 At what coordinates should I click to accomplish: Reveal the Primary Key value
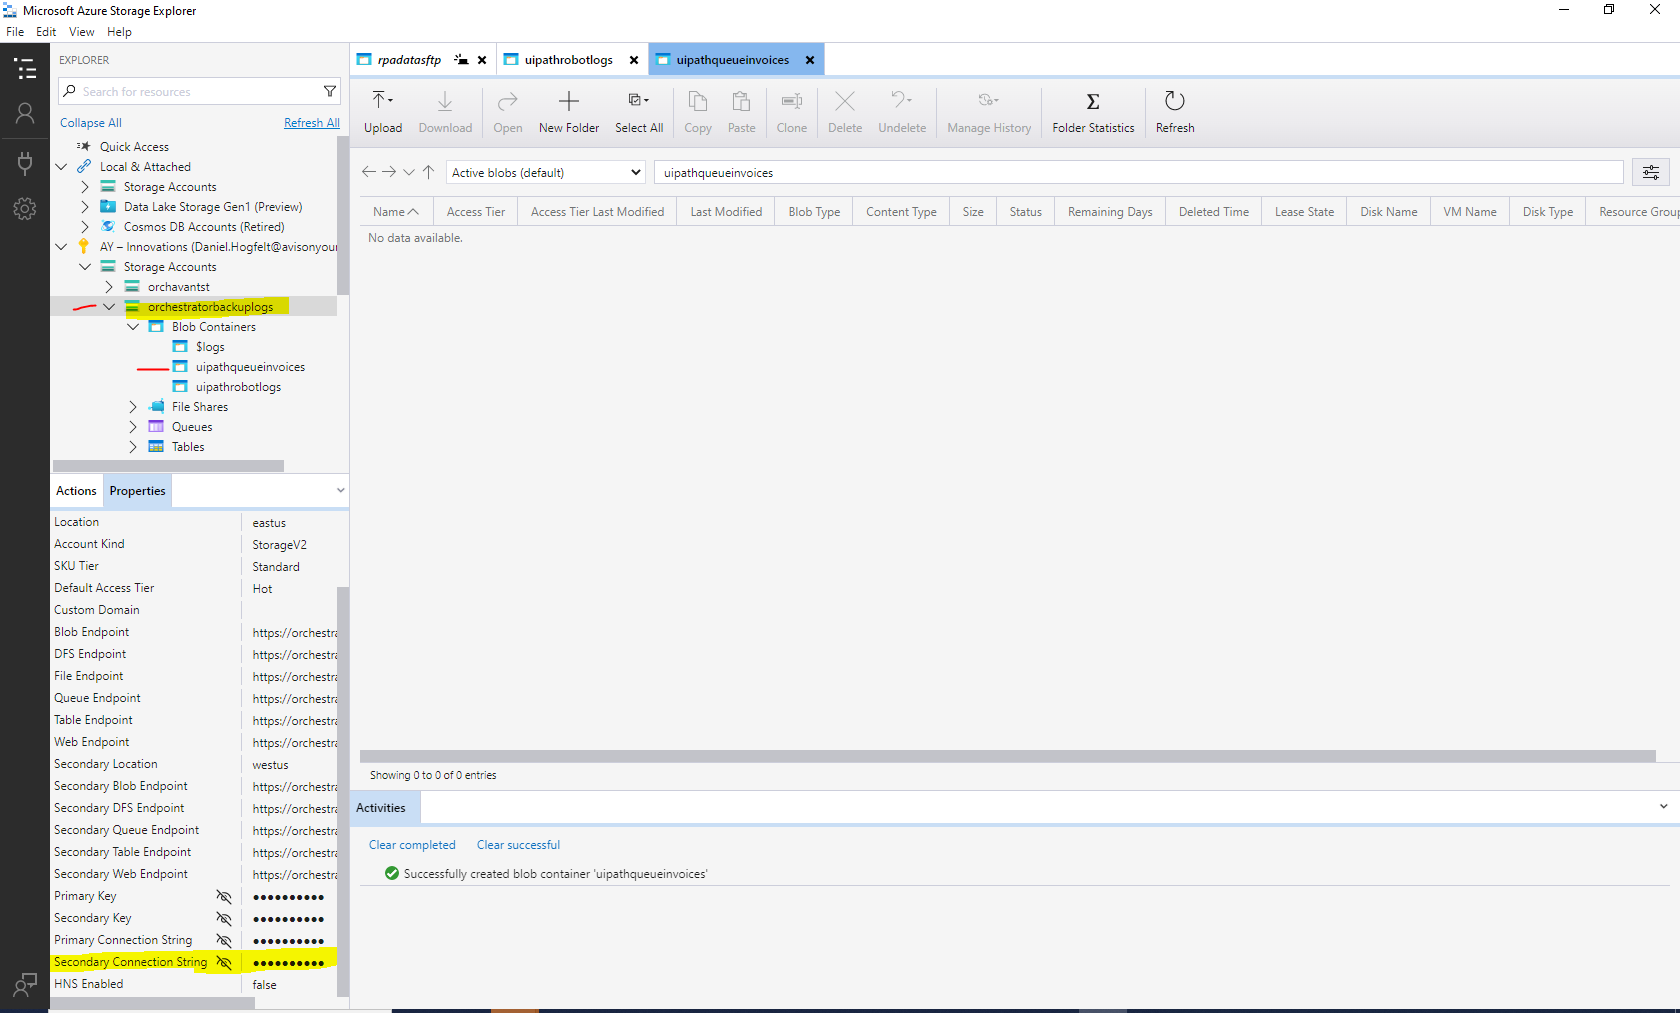(224, 897)
